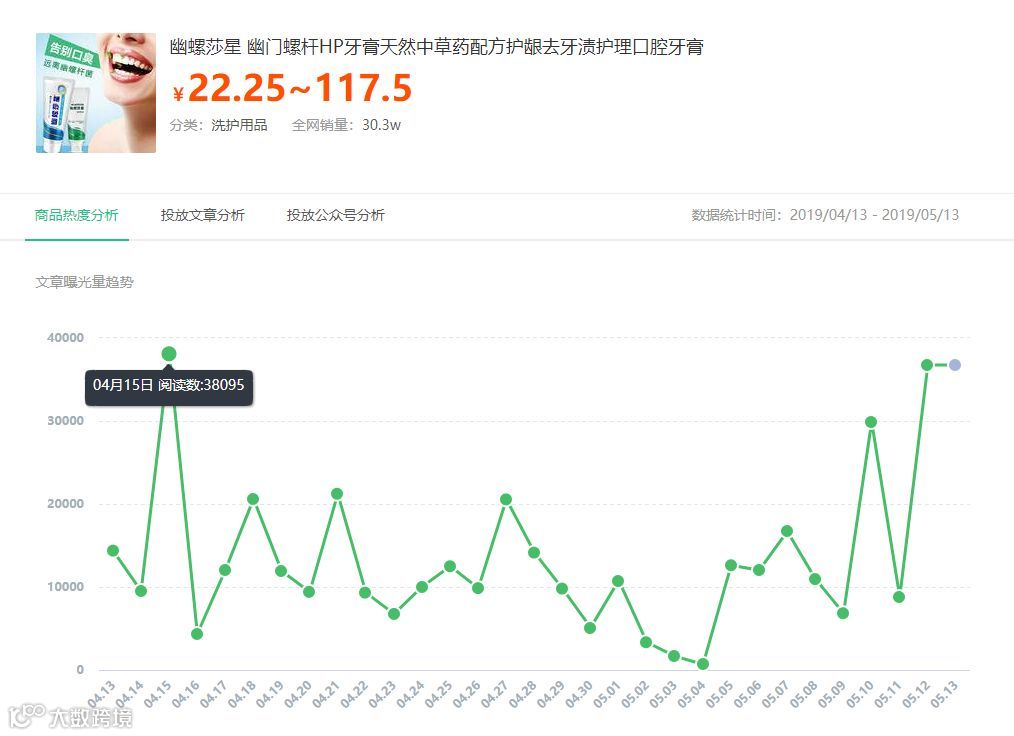Click the 05.02 data point
The height and width of the screenshot is (736, 1014).
coord(646,642)
